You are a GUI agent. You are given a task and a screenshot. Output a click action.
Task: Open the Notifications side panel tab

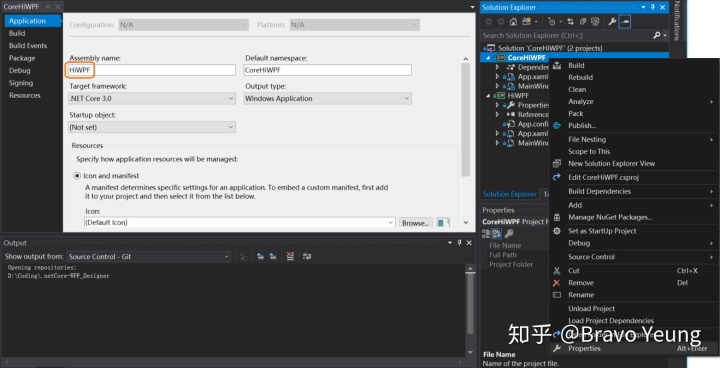[x=676, y=21]
